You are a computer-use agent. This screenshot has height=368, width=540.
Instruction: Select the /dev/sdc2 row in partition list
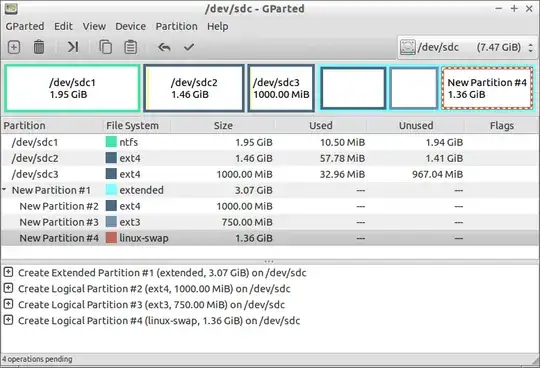(x=270, y=158)
